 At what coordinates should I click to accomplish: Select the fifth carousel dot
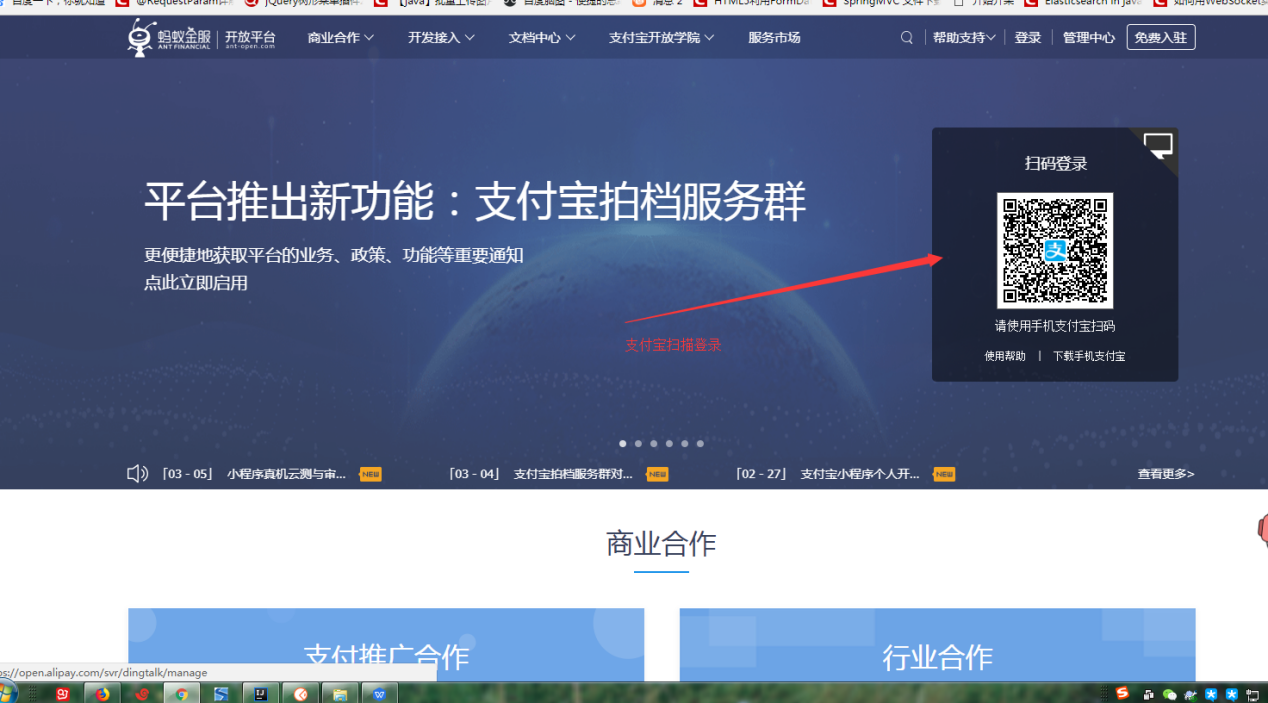pyautogui.click(x=685, y=443)
